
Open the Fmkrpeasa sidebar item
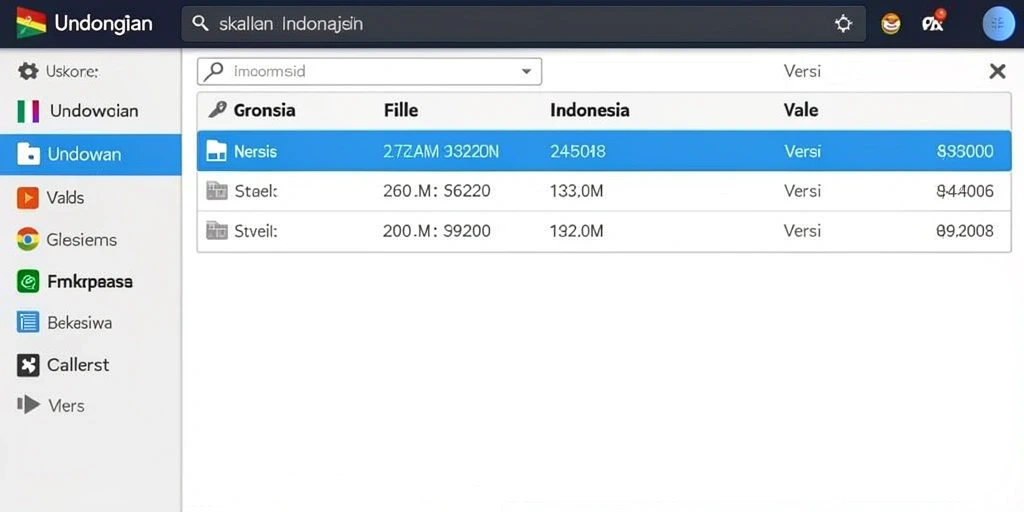[91, 281]
